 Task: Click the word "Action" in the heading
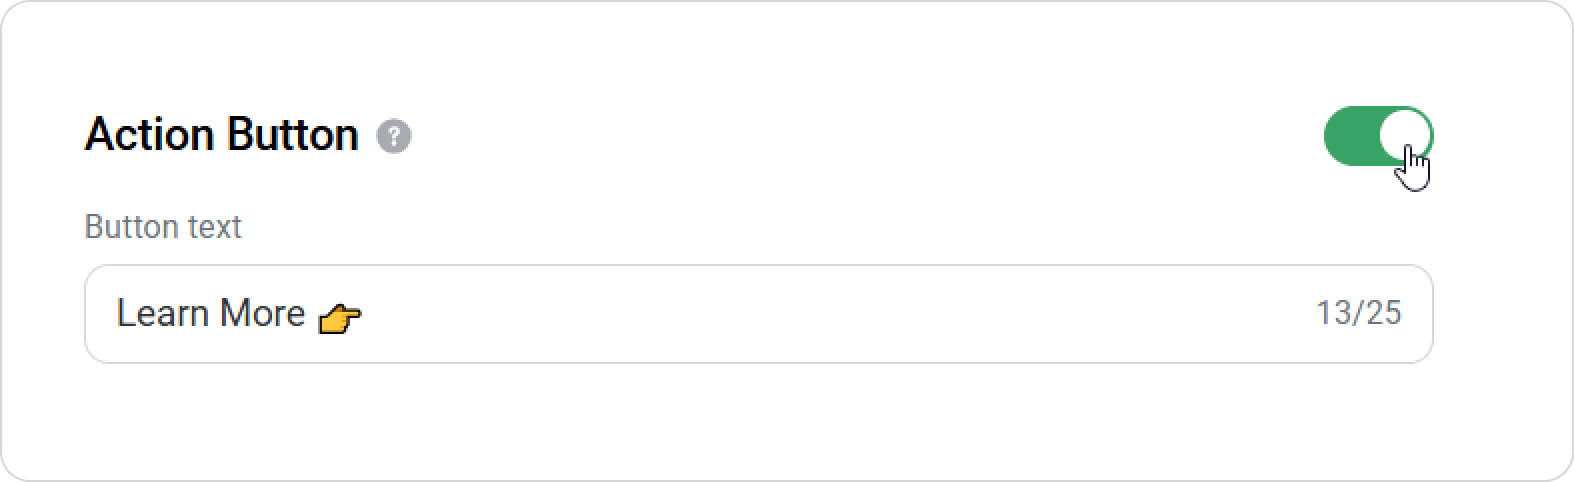150,135
